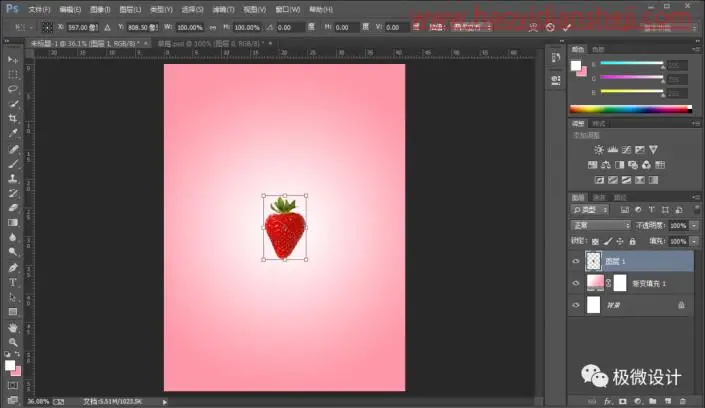Select the Blur tool
The width and height of the screenshot is (705, 408).
[13, 238]
